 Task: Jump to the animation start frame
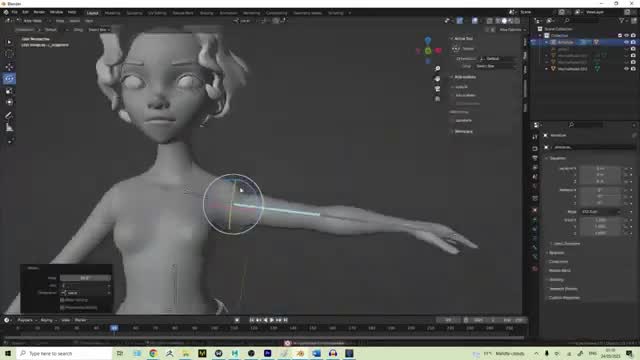pos(252,320)
